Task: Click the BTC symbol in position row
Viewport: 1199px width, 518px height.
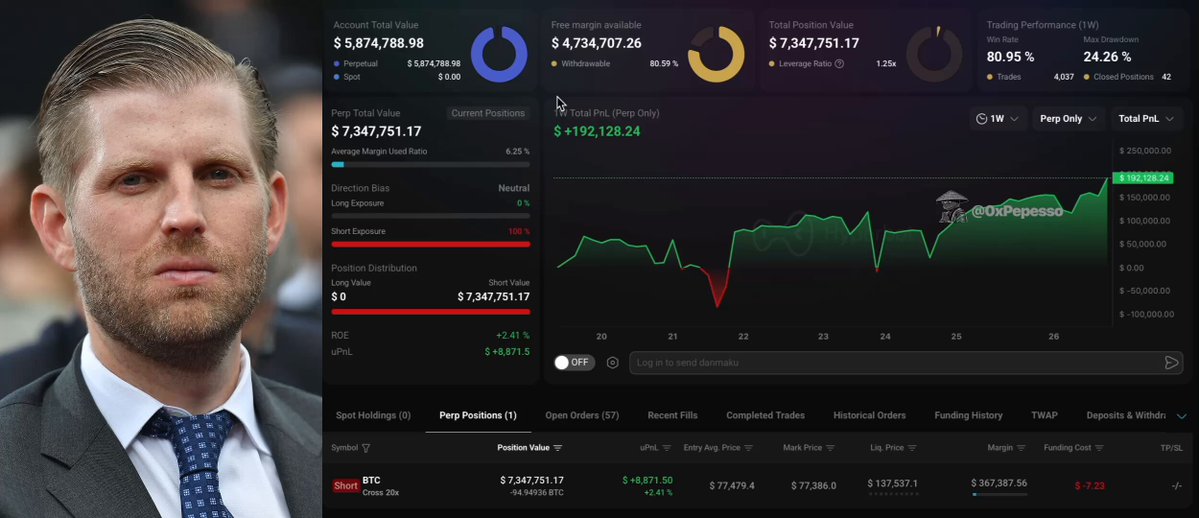Action: [x=372, y=481]
